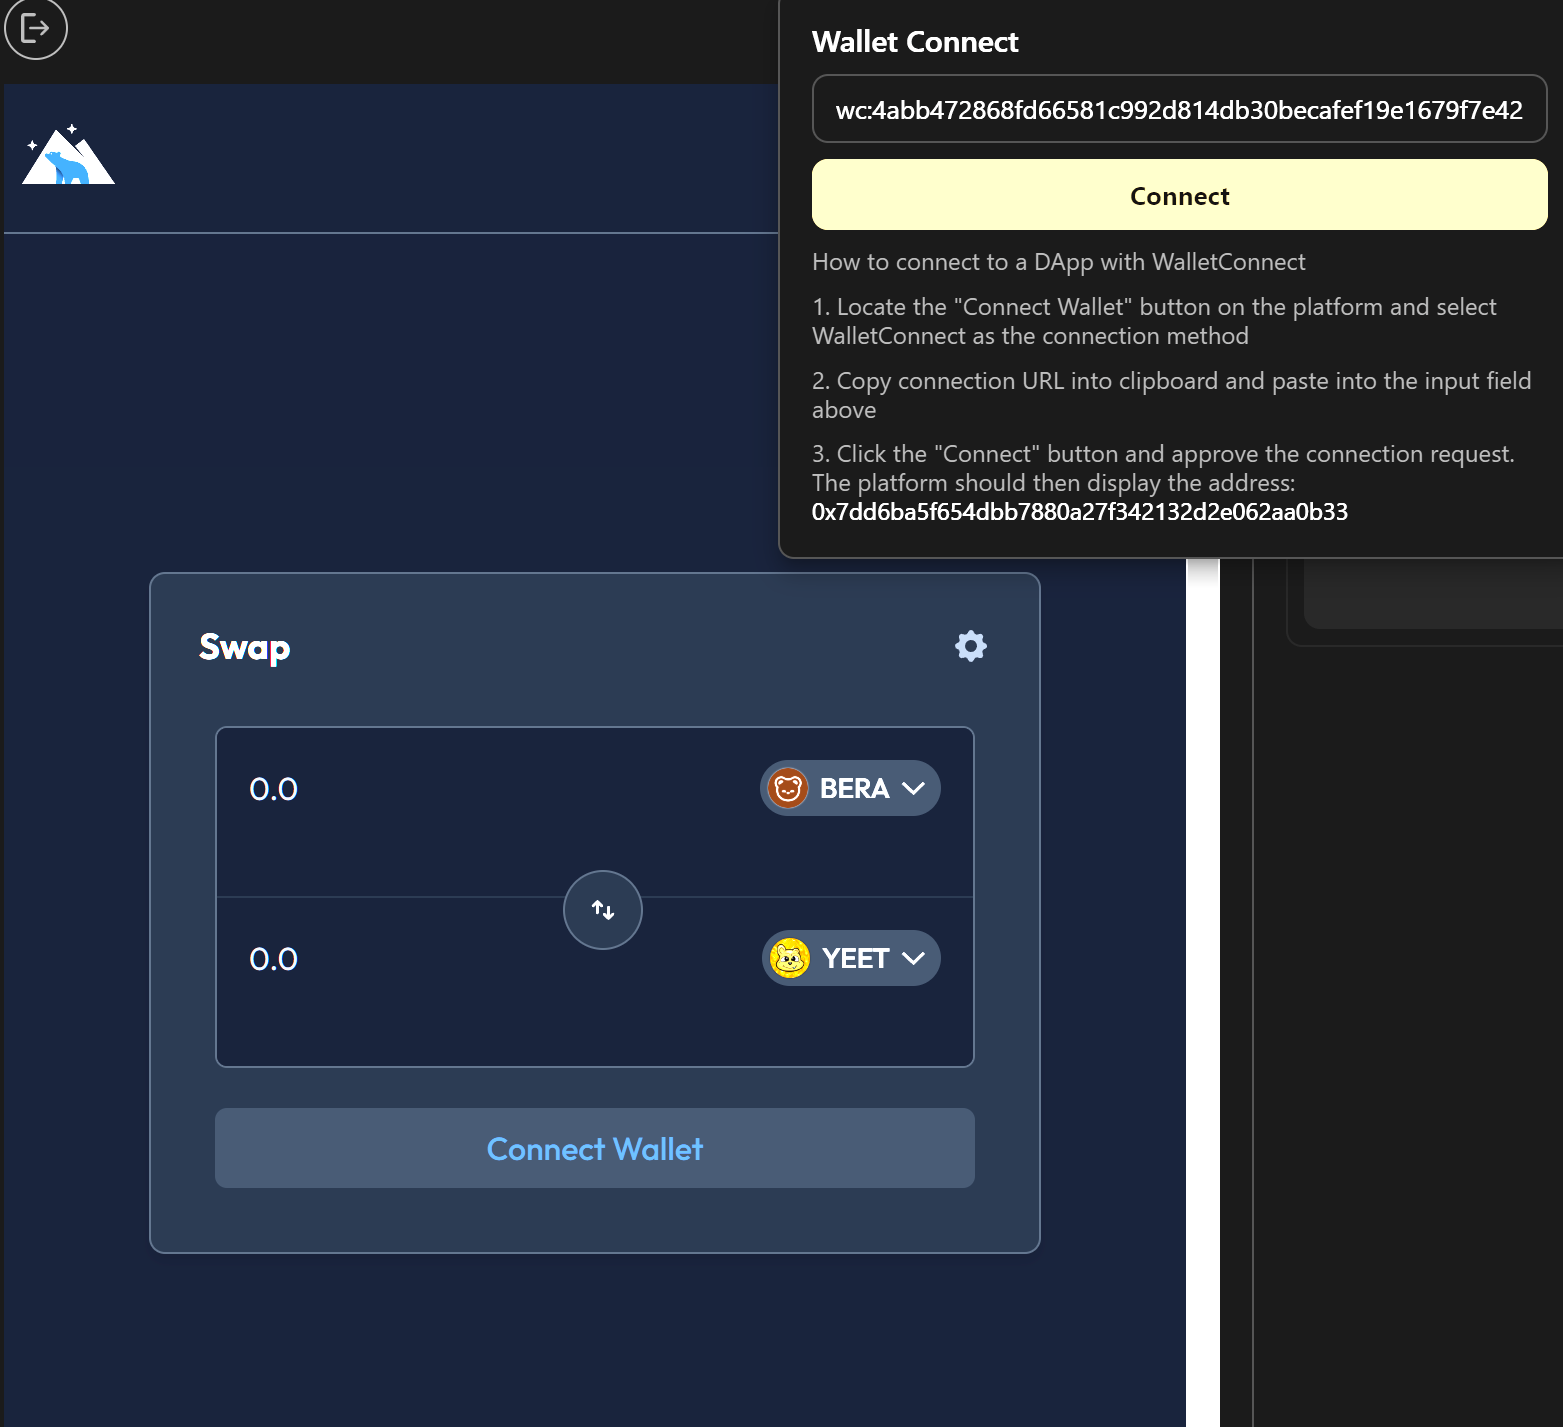Flip token order using the up-down arrows

coord(602,910)
